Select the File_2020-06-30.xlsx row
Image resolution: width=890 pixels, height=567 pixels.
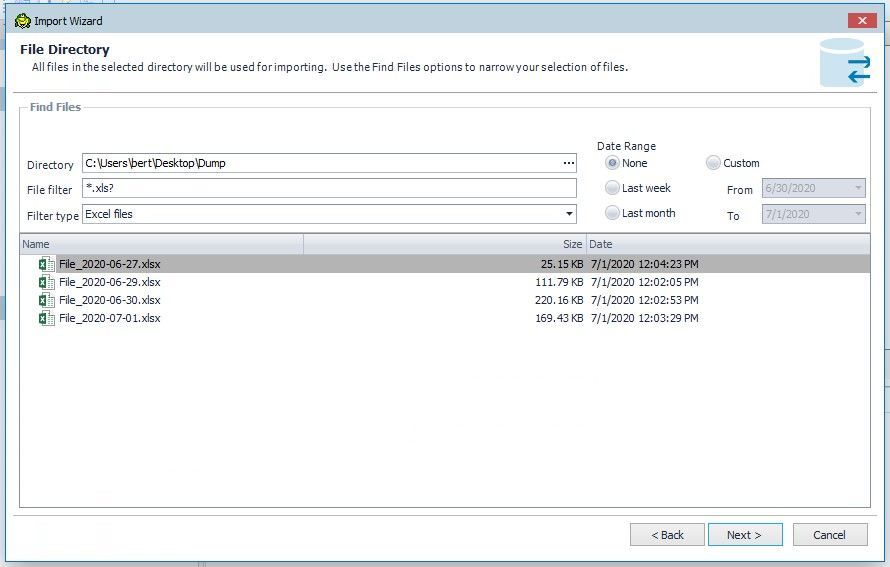445,300
